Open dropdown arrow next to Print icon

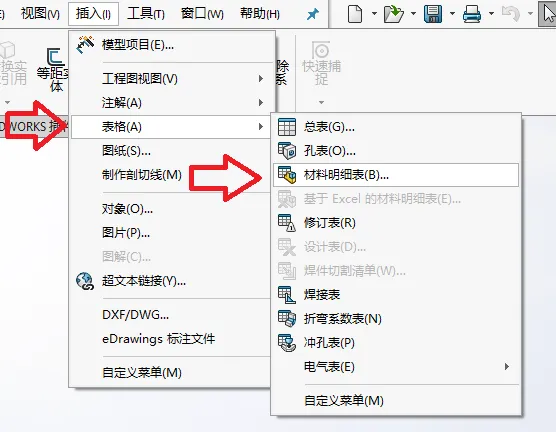click(491, 14)
